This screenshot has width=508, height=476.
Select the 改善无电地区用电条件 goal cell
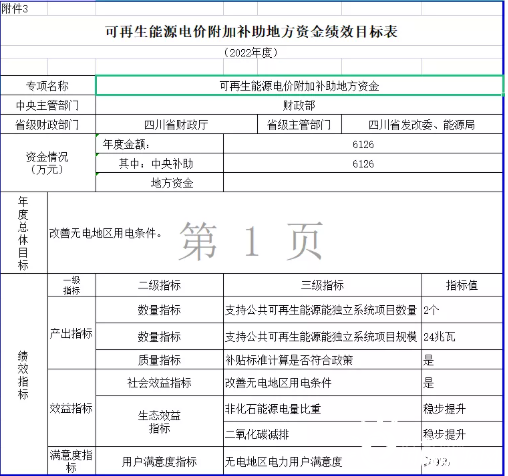click(275, 233)
